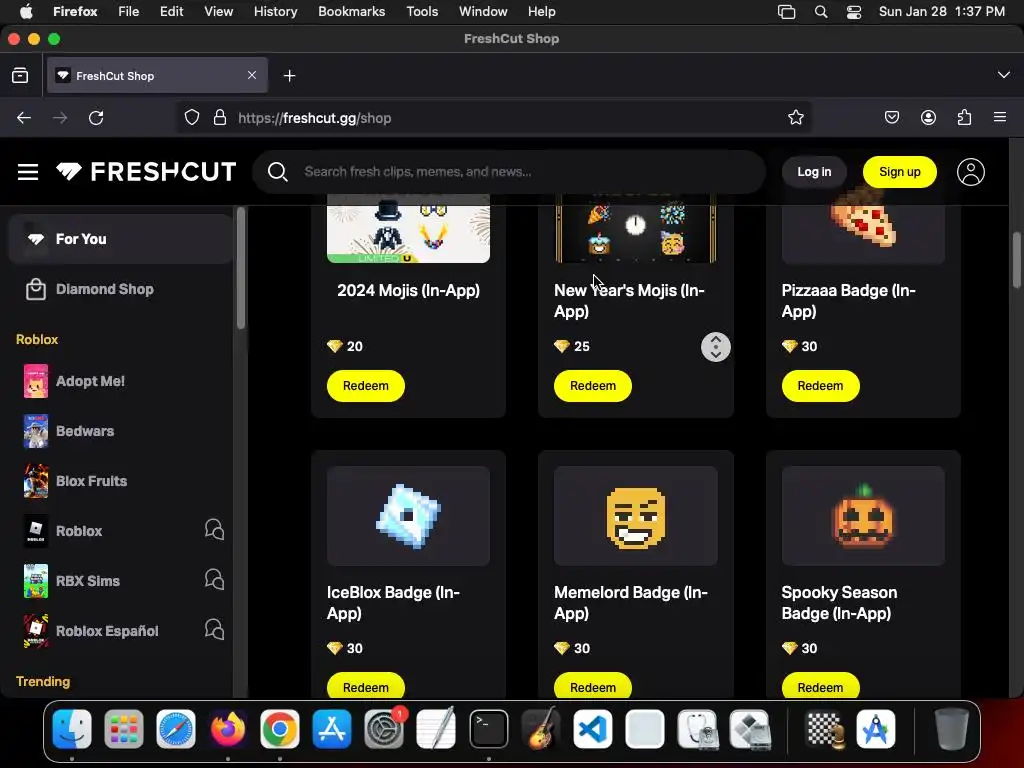Click the tracking protection shield icon
1024x768 pixels.
(x=191, y=118)
